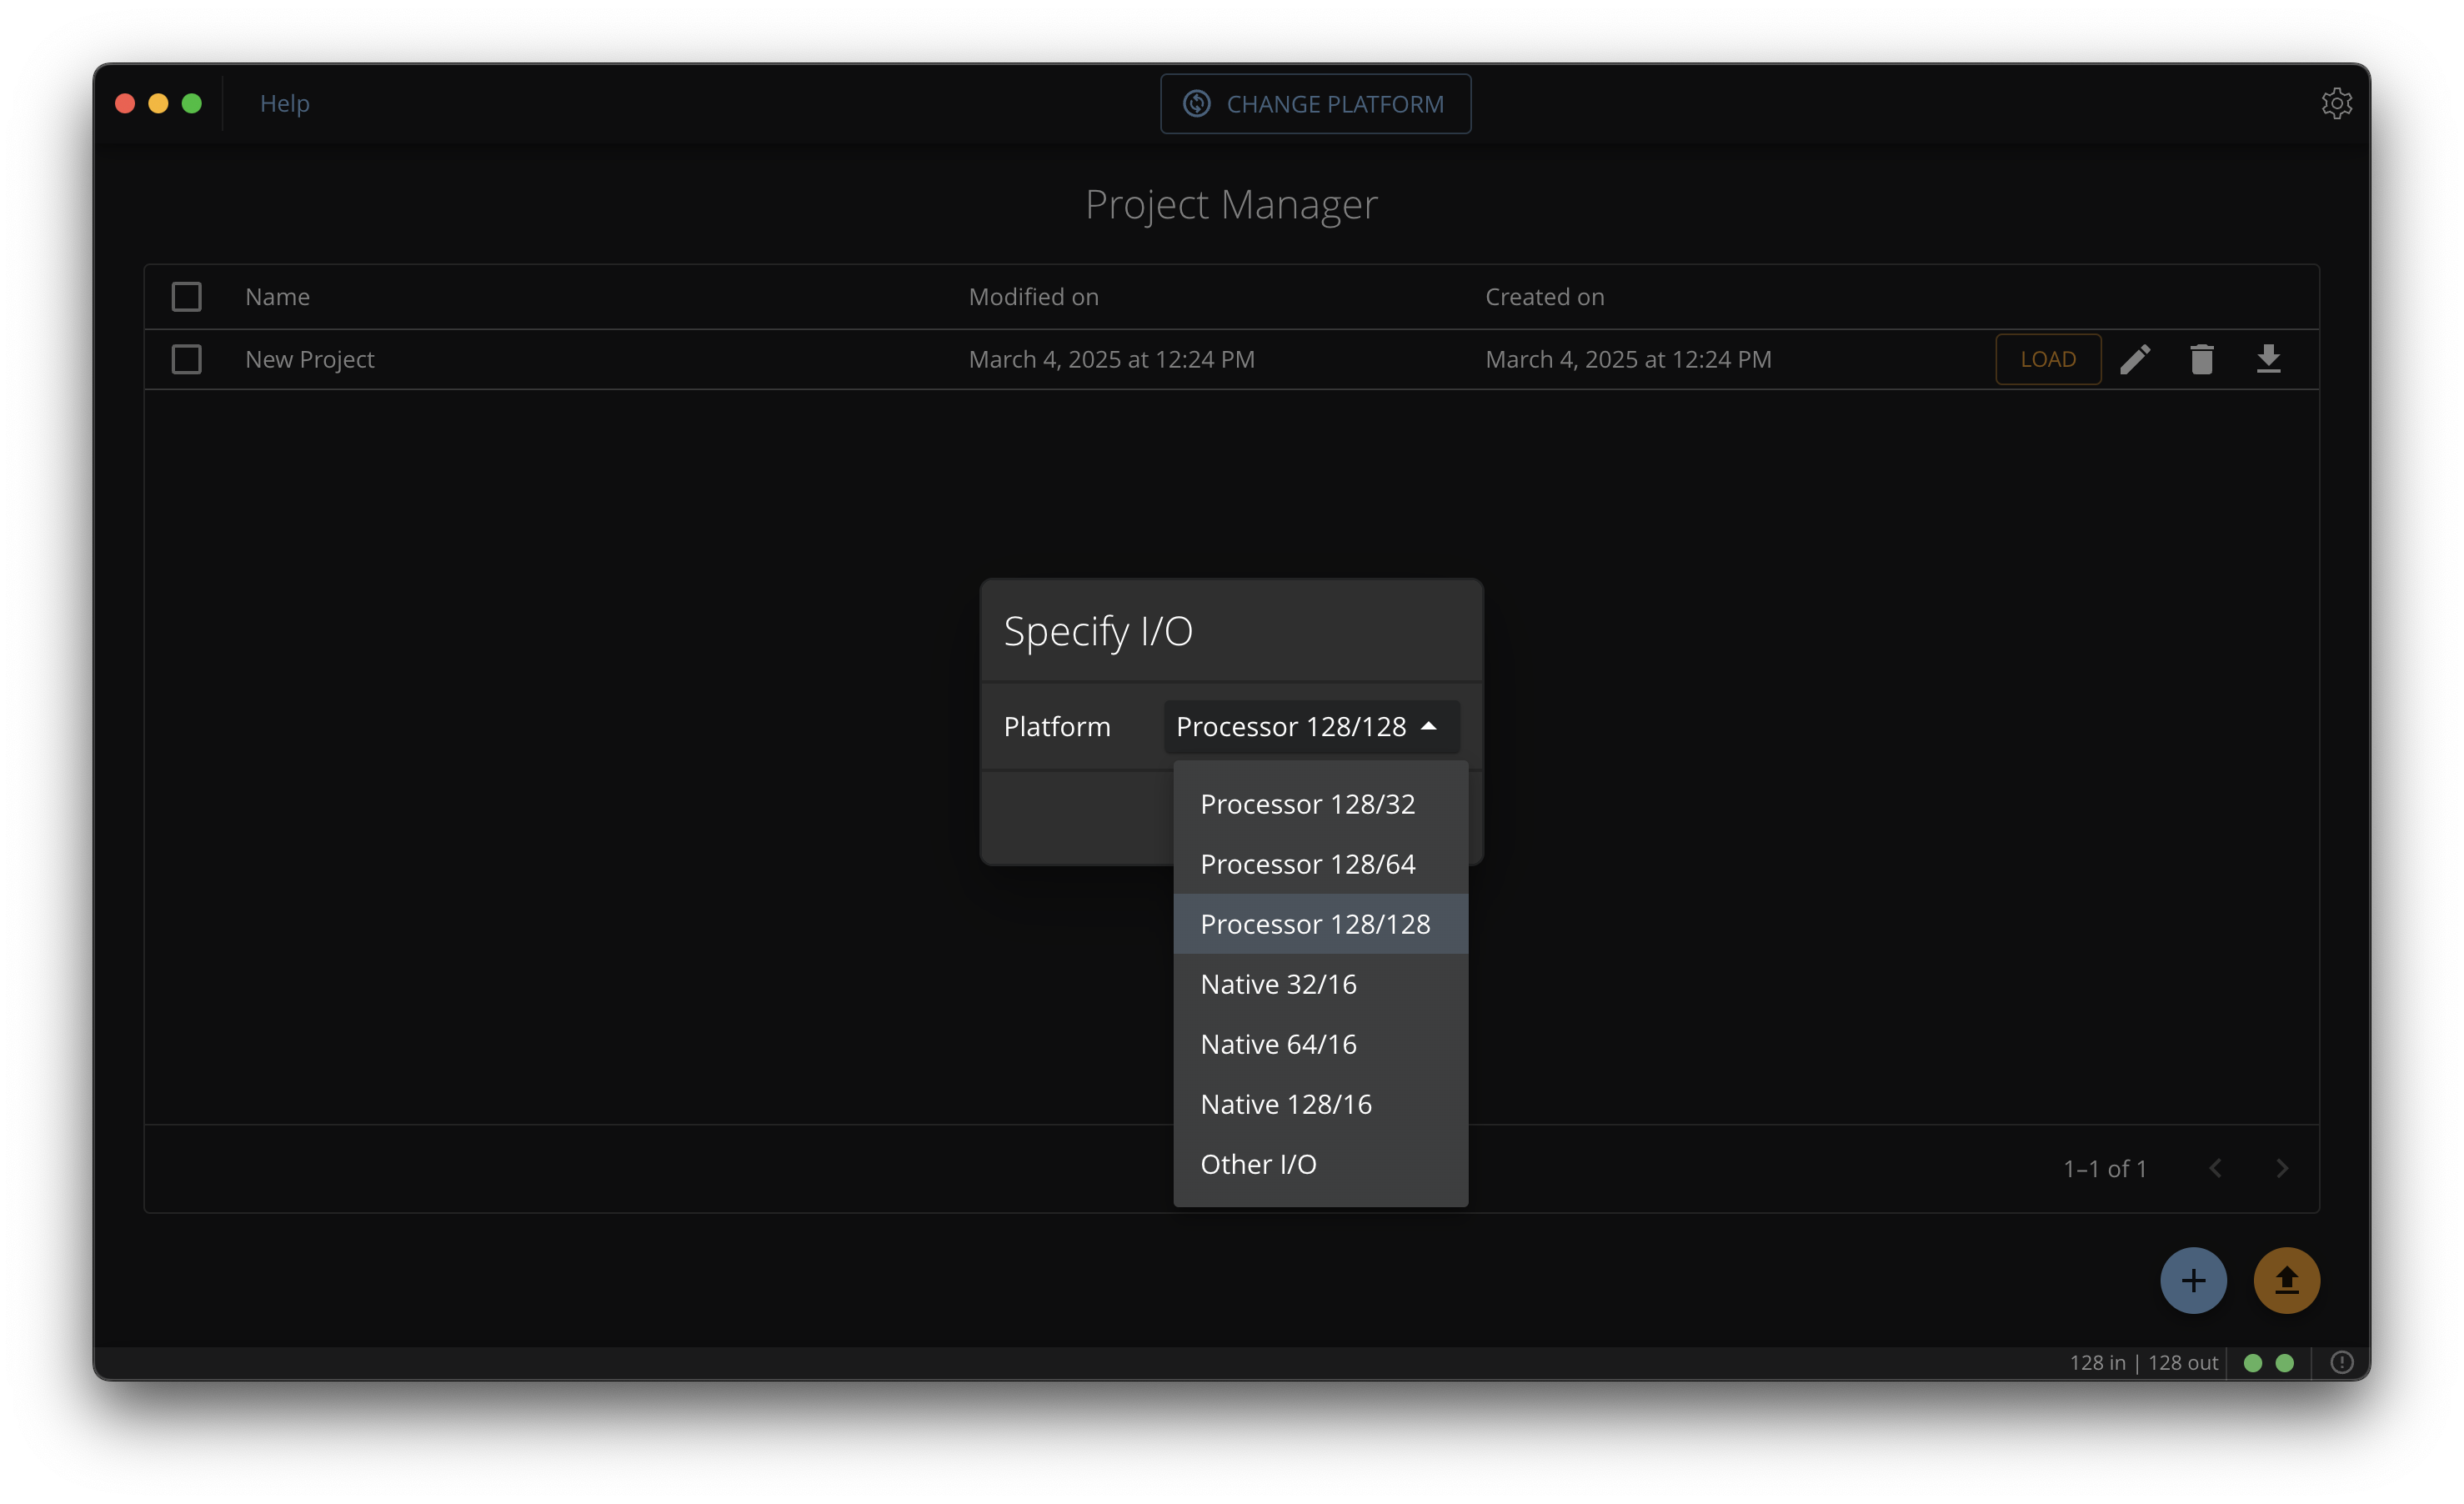The width and height of the screenshot is (2464, 1504).
Task: Pick the Other I/O option
Action: (x=1258, y=1164)
